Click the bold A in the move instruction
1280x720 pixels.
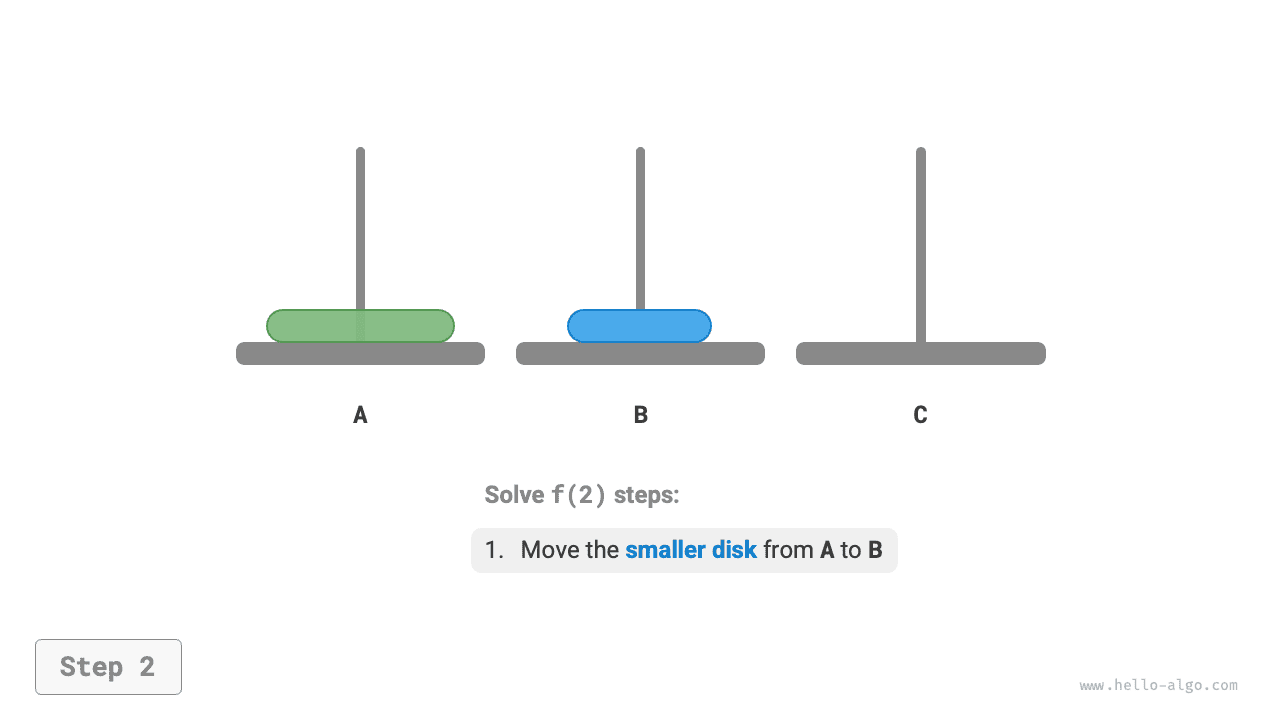tap(827, 550)
